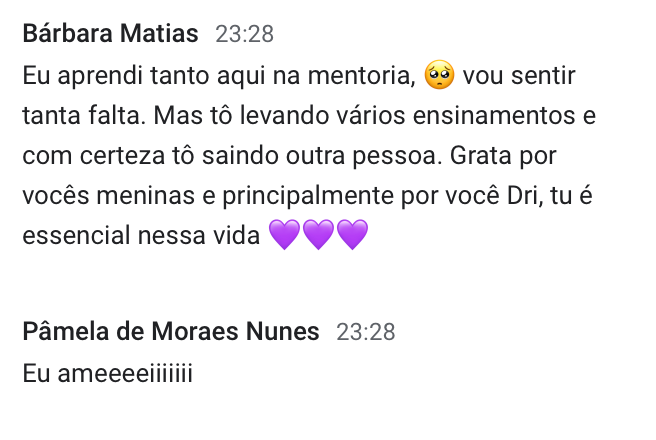
Task: Click the 23:28 timestamp beside Bárbara Matias
Action: (x=244, y=35)
